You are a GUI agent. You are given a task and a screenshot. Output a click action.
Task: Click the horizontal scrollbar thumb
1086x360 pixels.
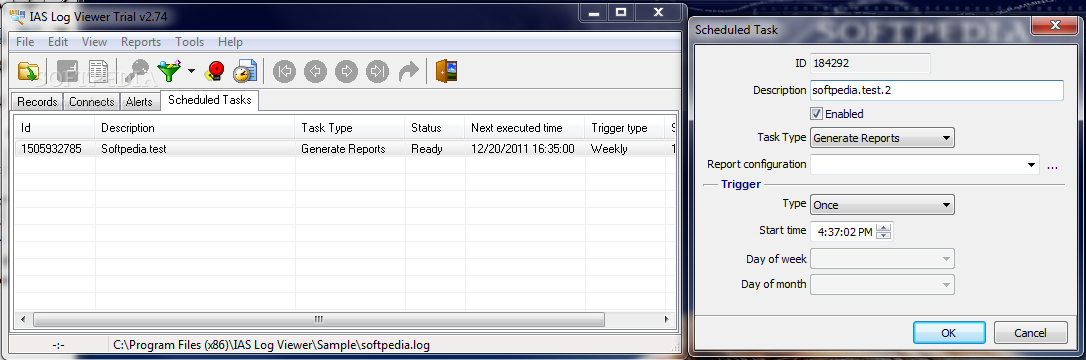click(x=319, y=319)
